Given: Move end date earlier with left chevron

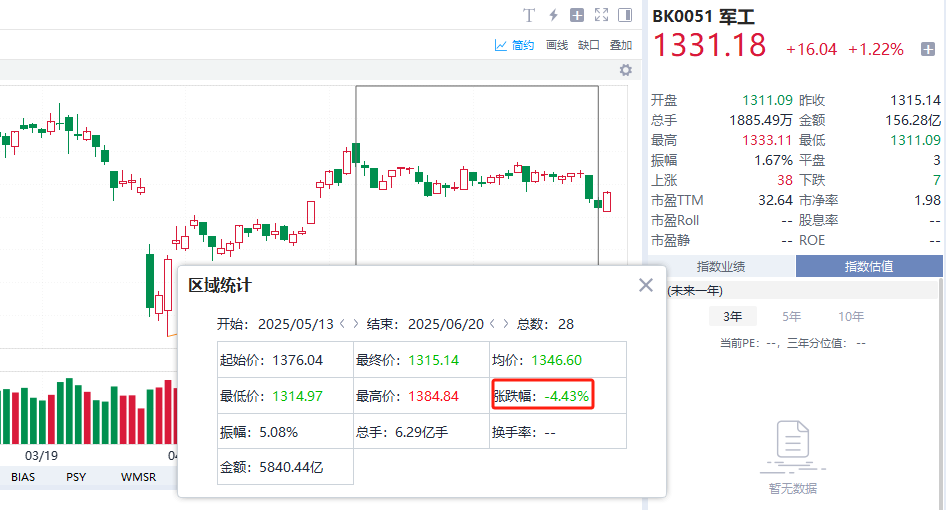Looking at the screenshot, I should coord(492,324).
